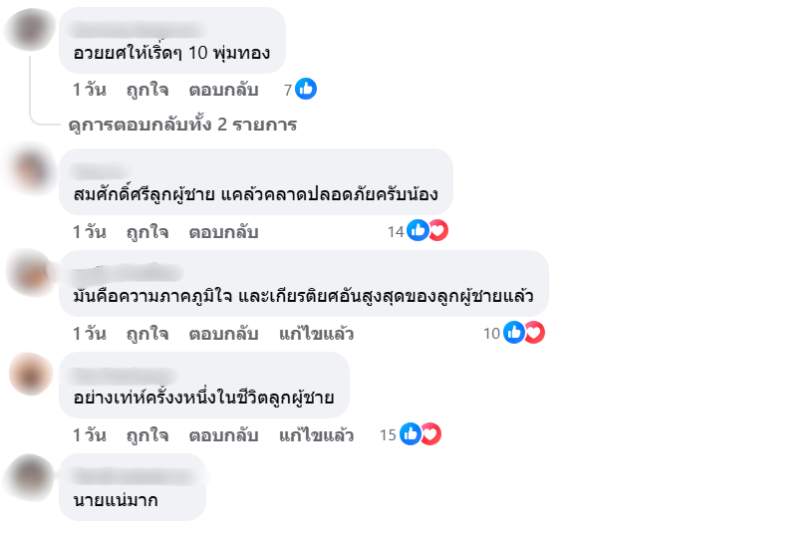800x546 pixels.
Task: Click reaction icons showing 15 reactions
Action: point(419,434)
